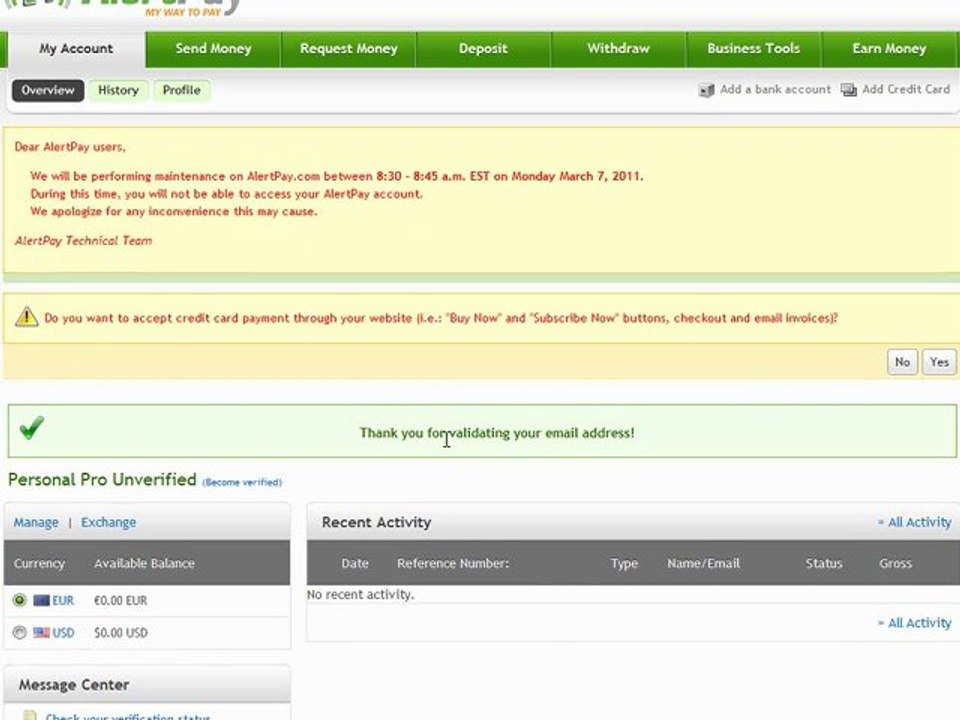
Task: Accept credit card payments with Yes
Action: tap(939, 362)
